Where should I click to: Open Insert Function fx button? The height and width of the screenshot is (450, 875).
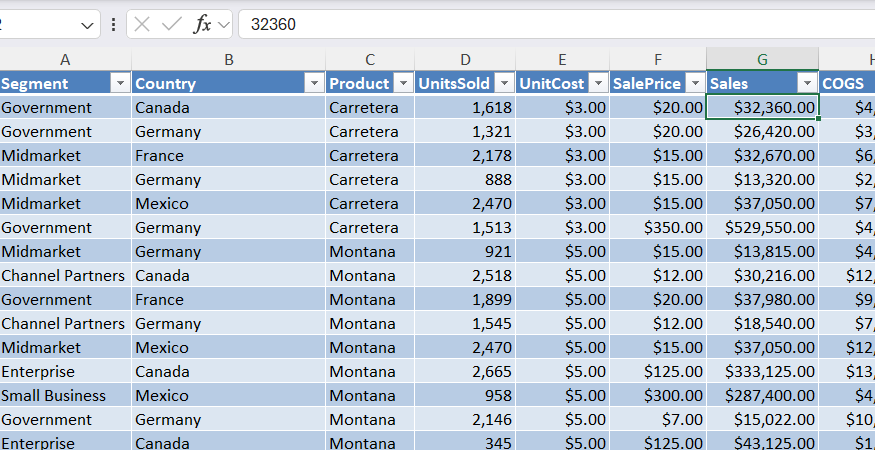click(202, 25)
